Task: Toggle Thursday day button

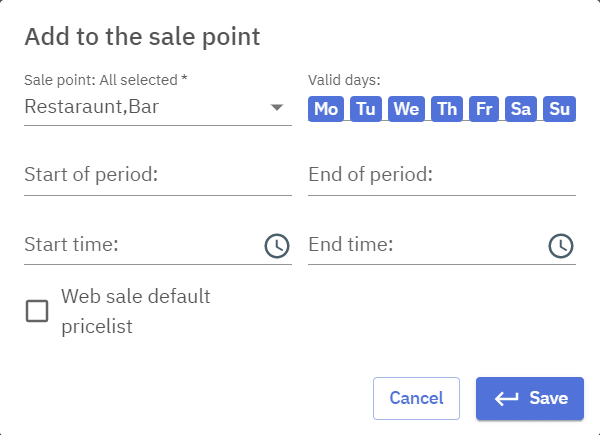Action: (446, 109)
